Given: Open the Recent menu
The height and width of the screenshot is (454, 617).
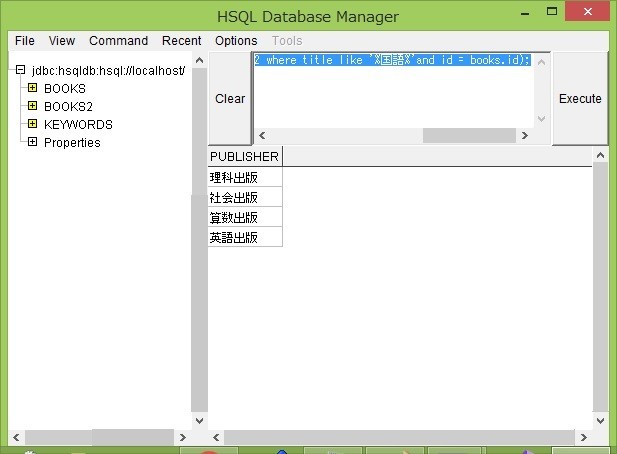Looking at the screenshot, I should [181, 41].
